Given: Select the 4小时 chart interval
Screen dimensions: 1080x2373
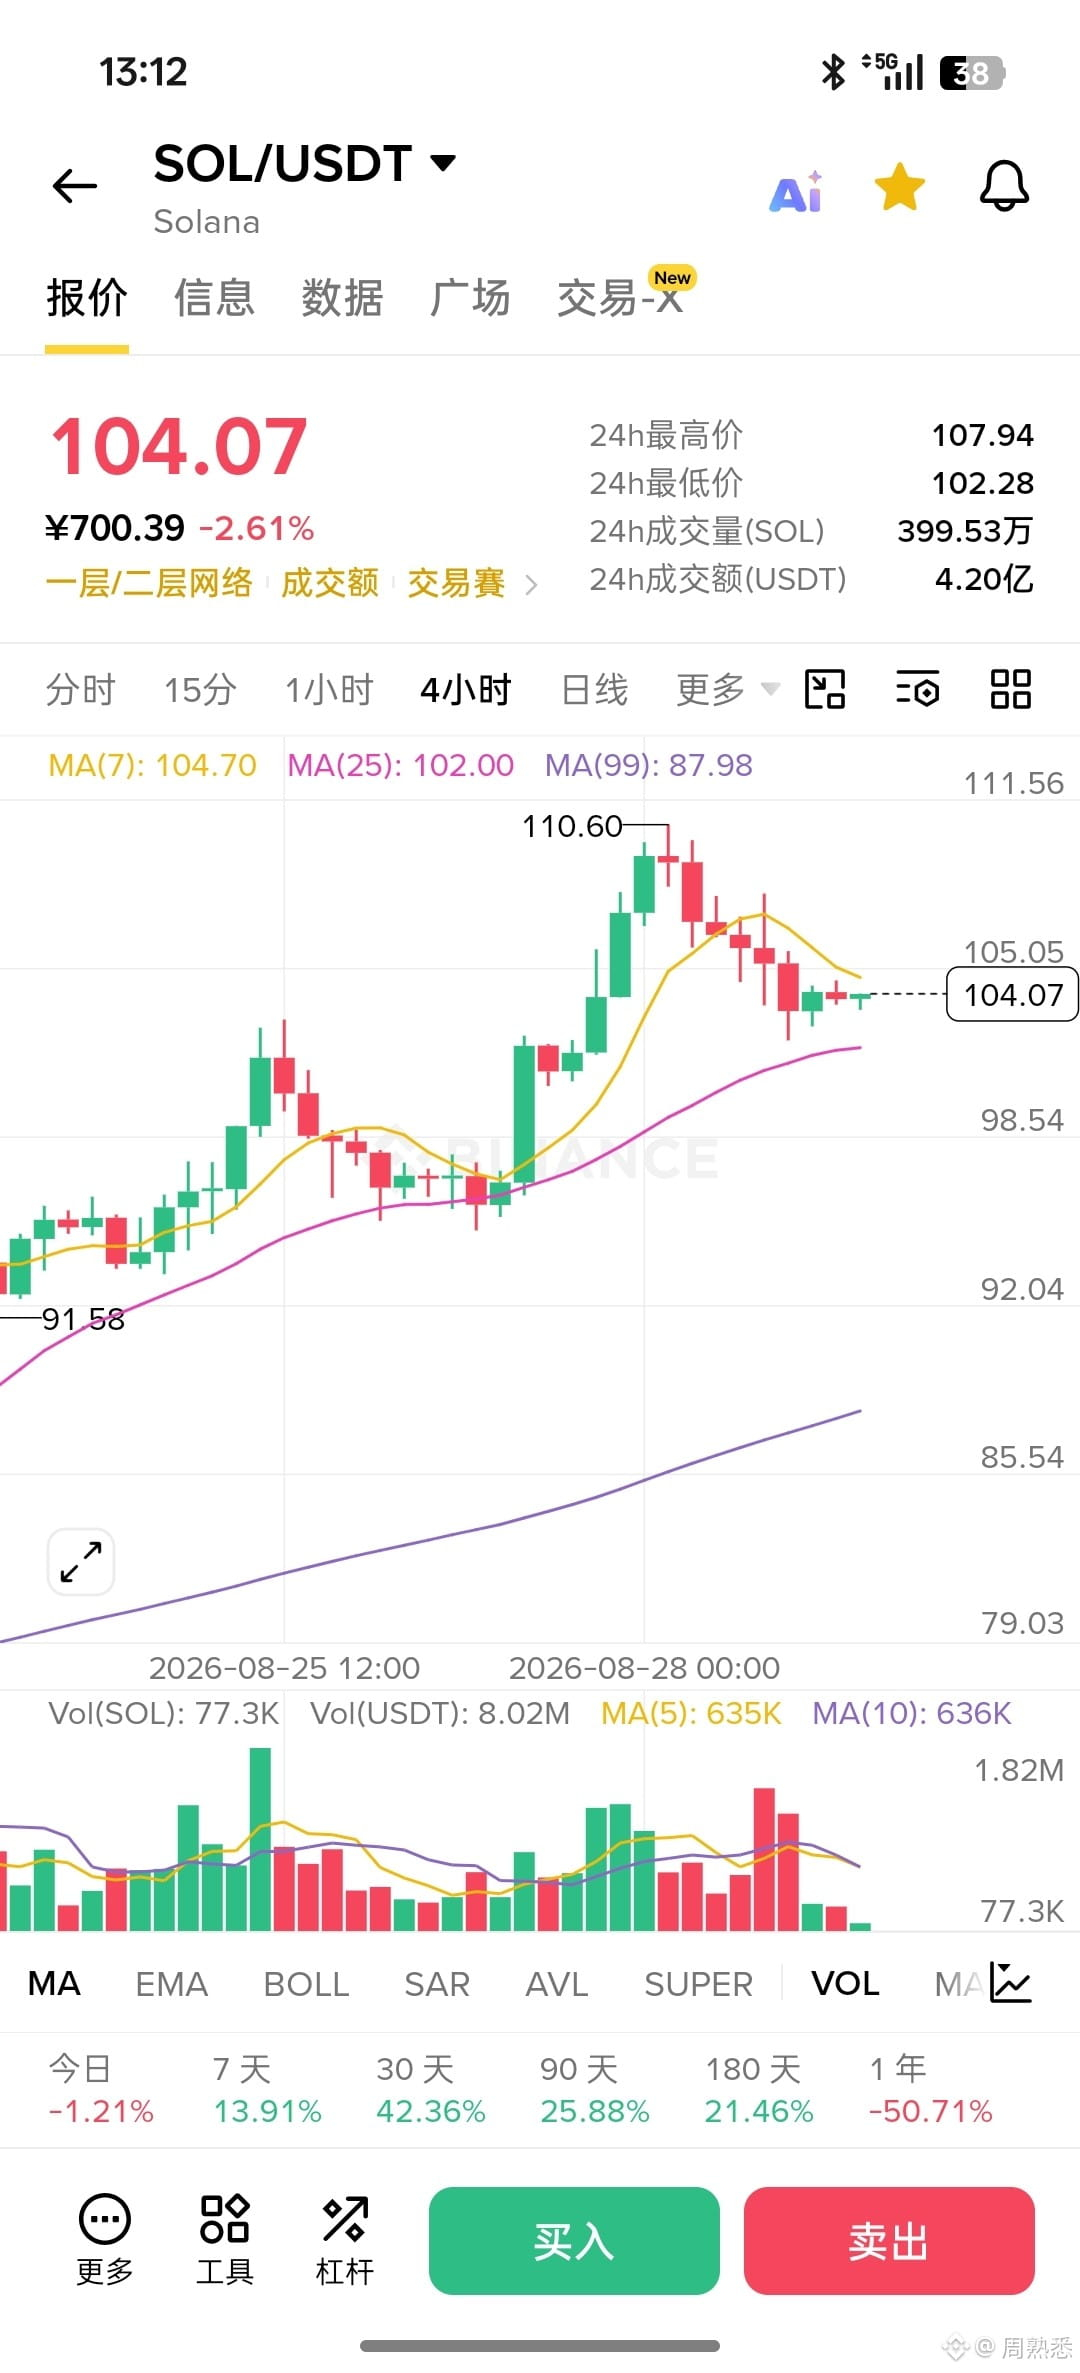Looking at the screenshot, I should [466, 690].
